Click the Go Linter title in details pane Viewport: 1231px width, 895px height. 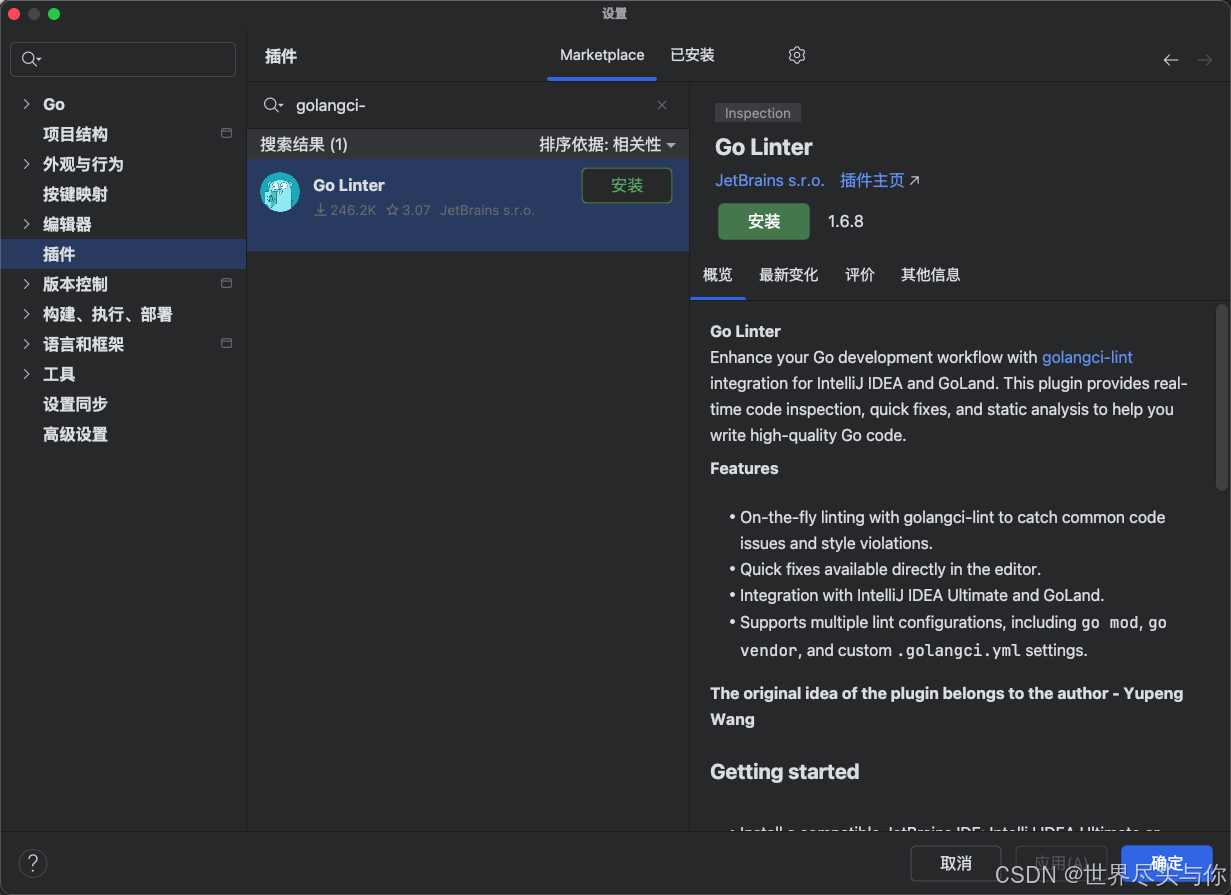tap(764, 147)
